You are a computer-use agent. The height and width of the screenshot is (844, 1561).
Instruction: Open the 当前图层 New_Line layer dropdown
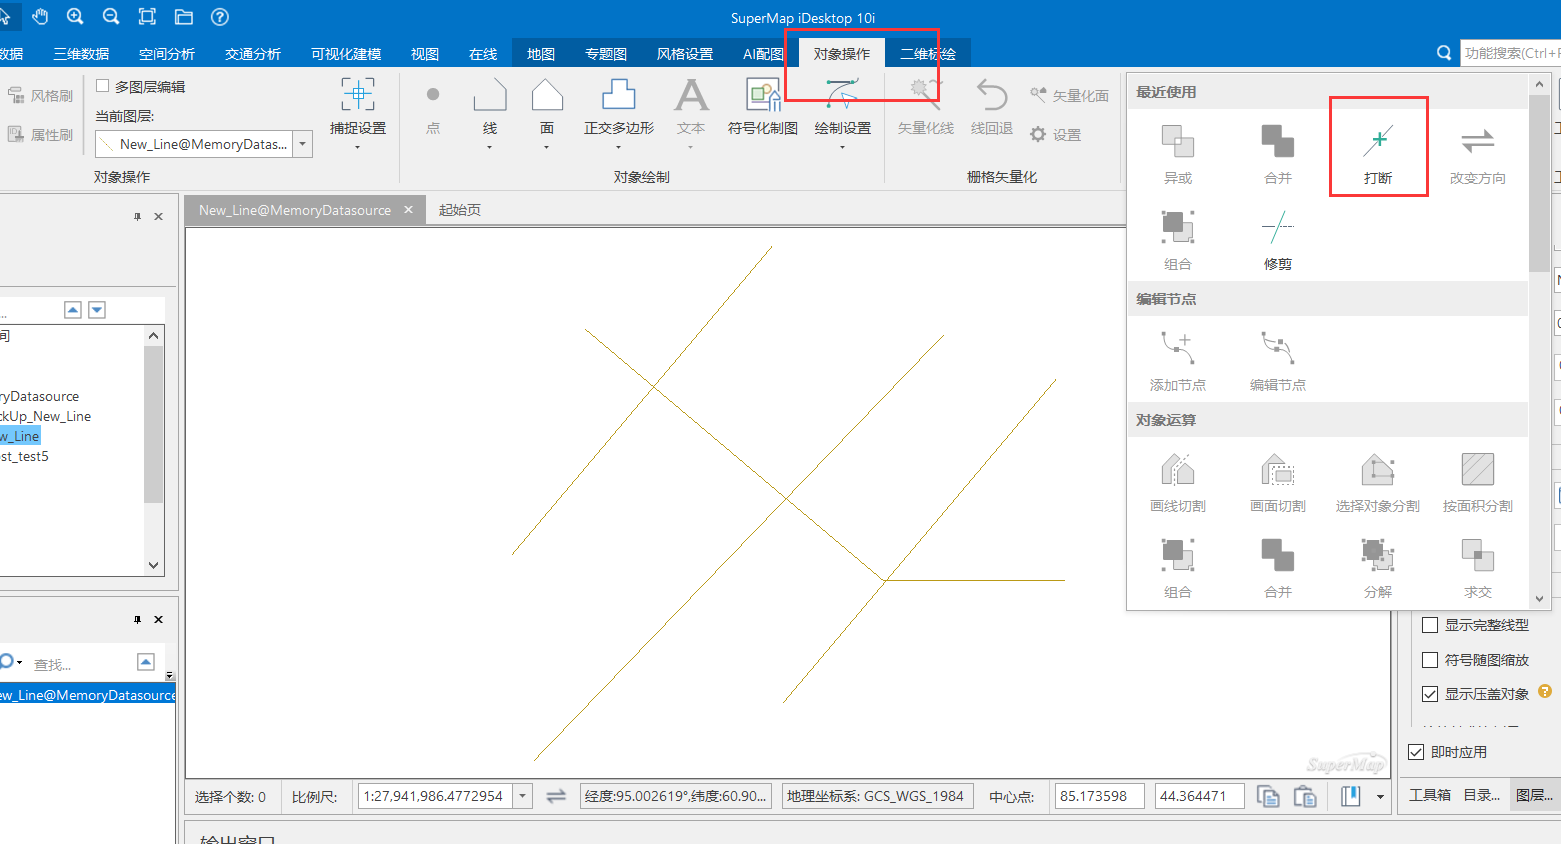[x=303, y=144]
